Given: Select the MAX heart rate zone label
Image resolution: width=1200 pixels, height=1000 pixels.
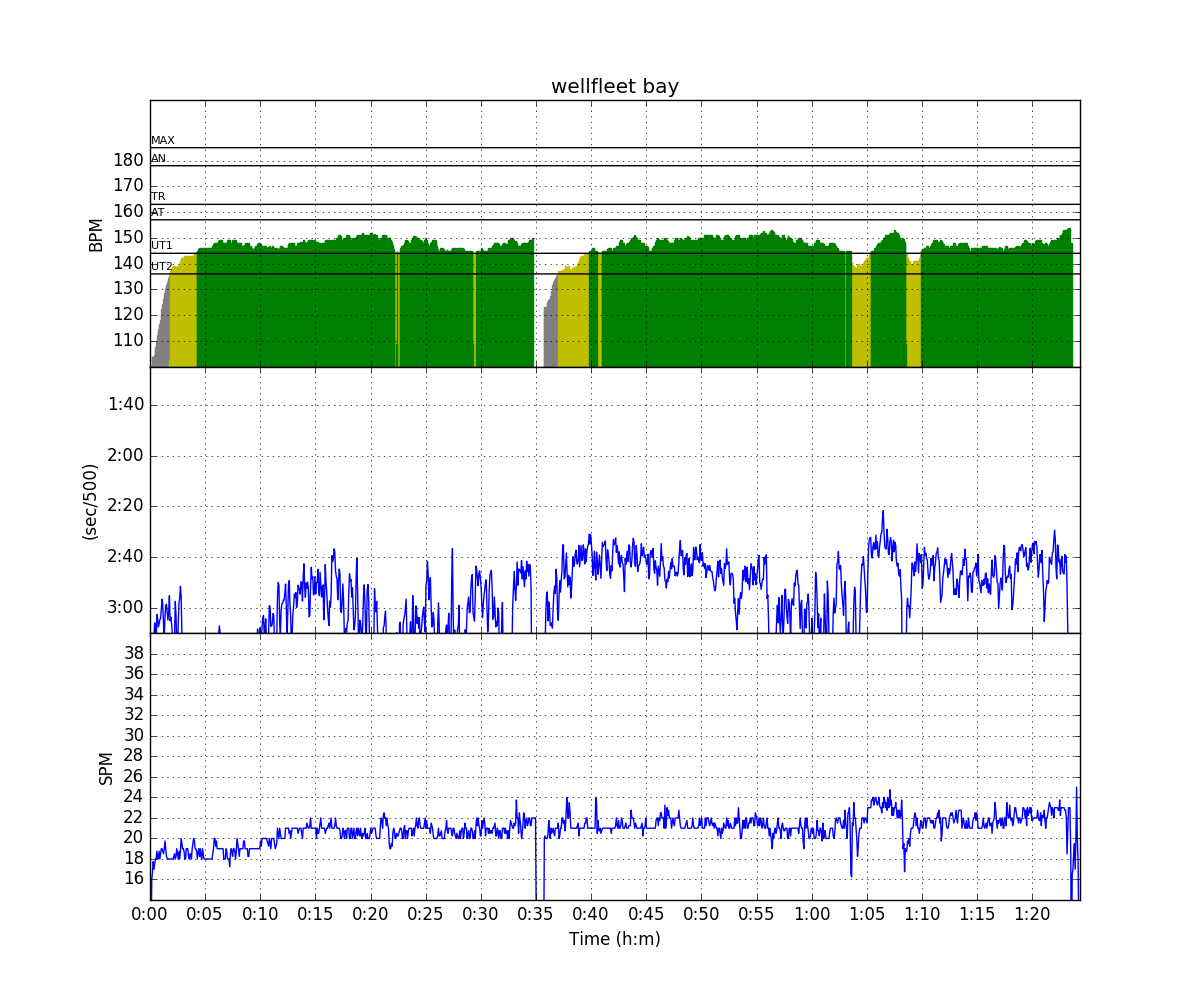Looking at the screenshot, I should coord(162,141).
